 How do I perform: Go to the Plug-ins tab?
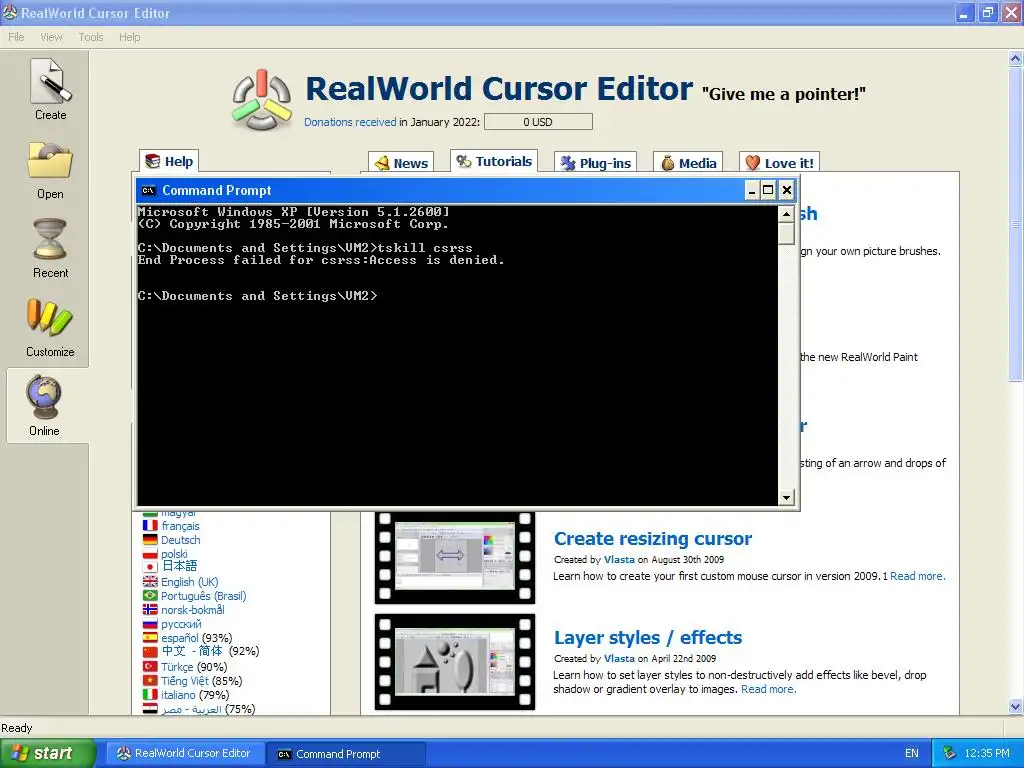pos(596,163)
